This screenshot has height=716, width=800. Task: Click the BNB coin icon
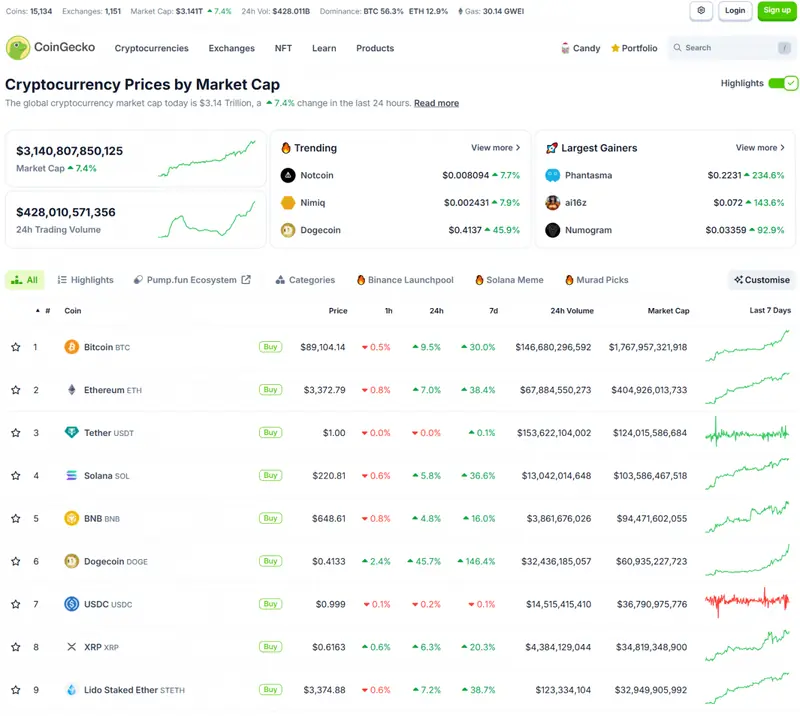pyautogui.click(x=71, y=519)
